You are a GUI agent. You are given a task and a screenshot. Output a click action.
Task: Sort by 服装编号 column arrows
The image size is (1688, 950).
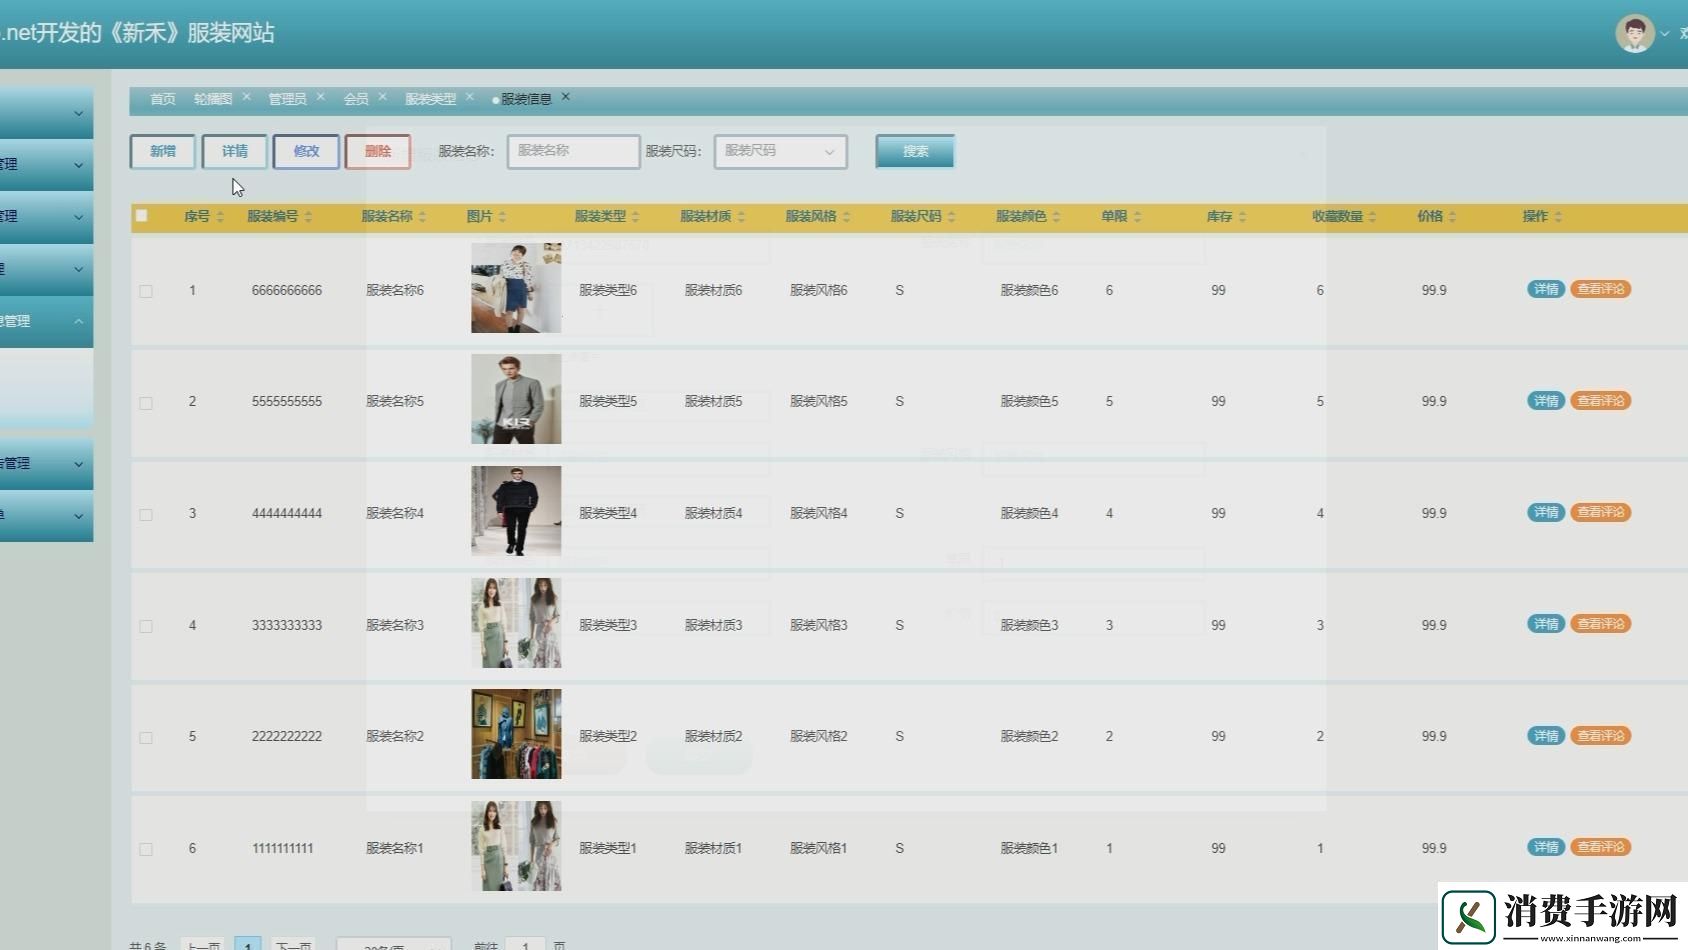[x=309, y=217]
